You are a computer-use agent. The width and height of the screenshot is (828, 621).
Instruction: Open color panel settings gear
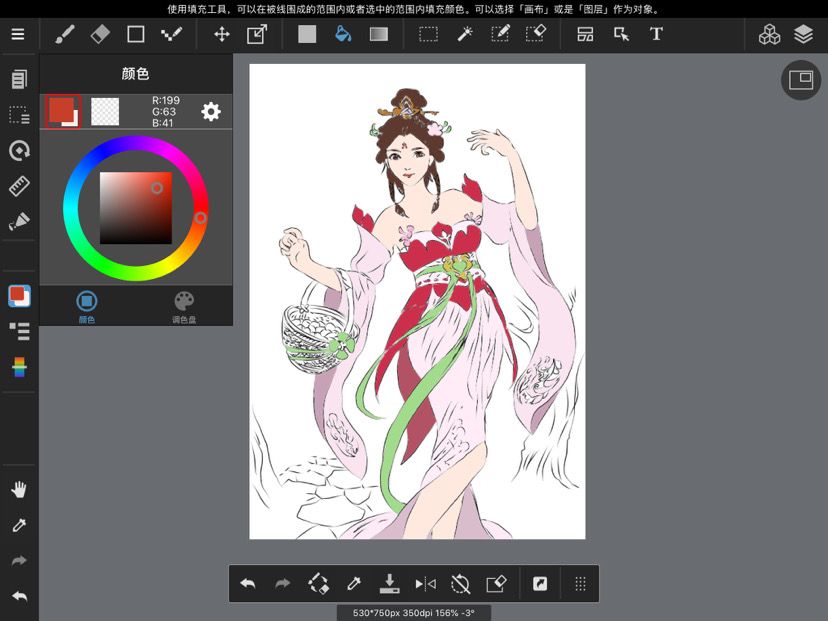211,111
